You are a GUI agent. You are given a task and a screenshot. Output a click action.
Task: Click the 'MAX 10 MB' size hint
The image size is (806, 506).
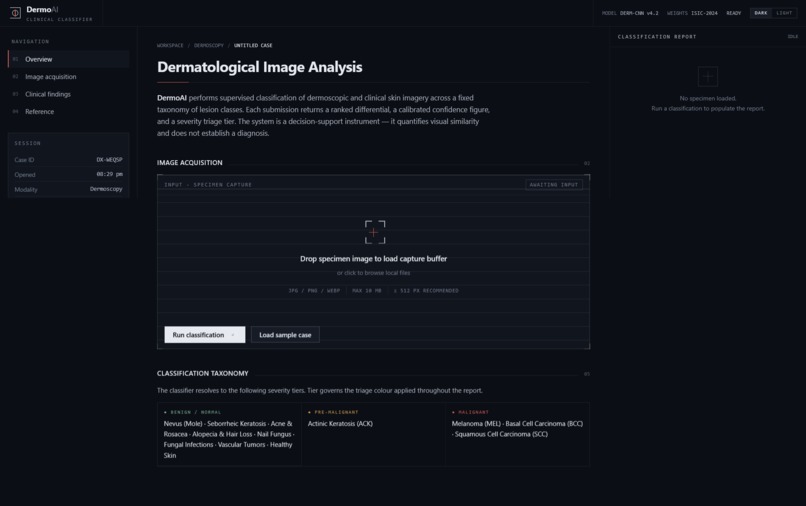point(367,291)
